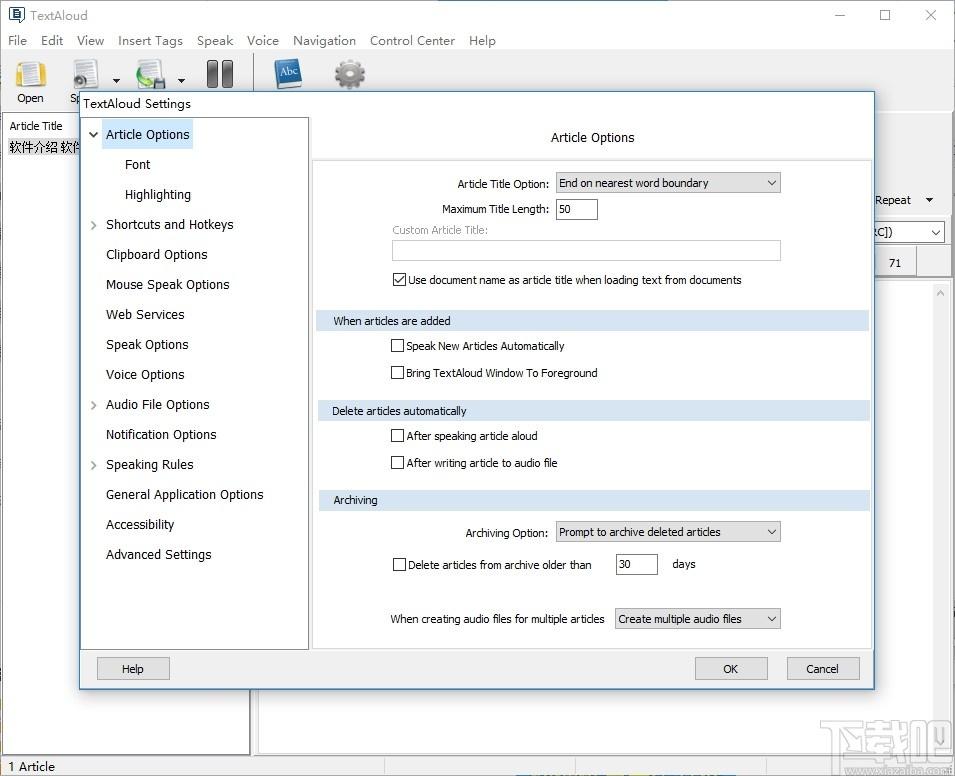Expand the Speaking Rules node

pyautogui.click(x=93, y=465)
